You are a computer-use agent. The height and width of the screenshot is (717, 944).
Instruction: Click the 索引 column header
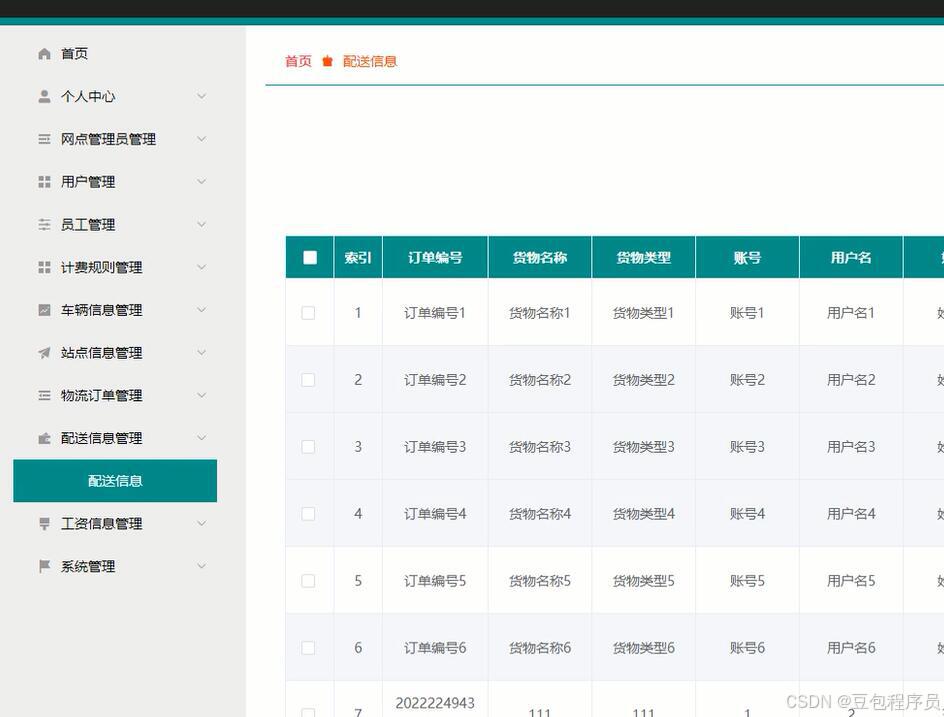(x=358, y=258)
